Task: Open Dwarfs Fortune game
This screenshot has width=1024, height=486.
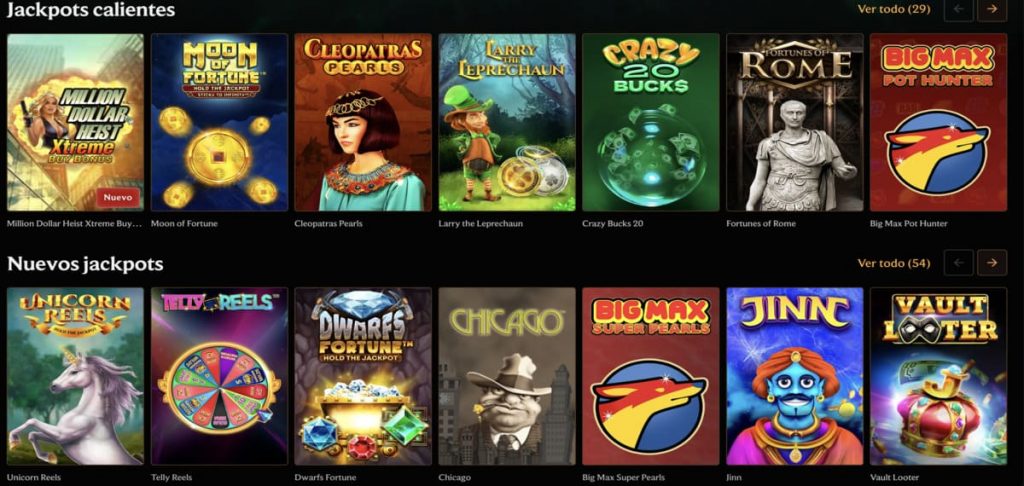Action: coord(363,376)
